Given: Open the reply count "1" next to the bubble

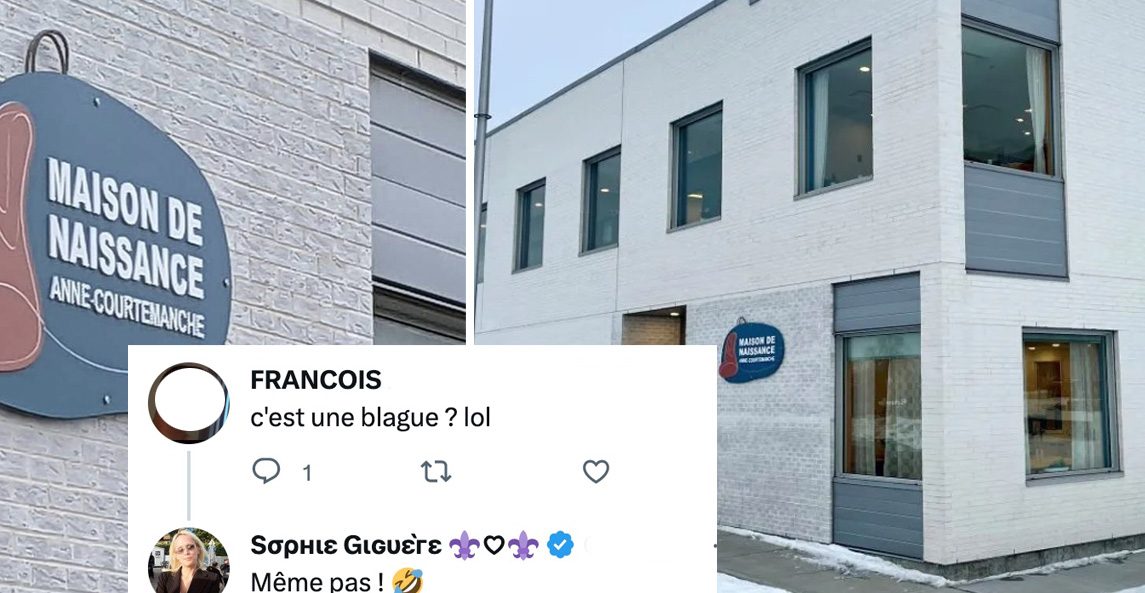Looking at the screenshot, I should pyautogui.click(x=307, y=473).
